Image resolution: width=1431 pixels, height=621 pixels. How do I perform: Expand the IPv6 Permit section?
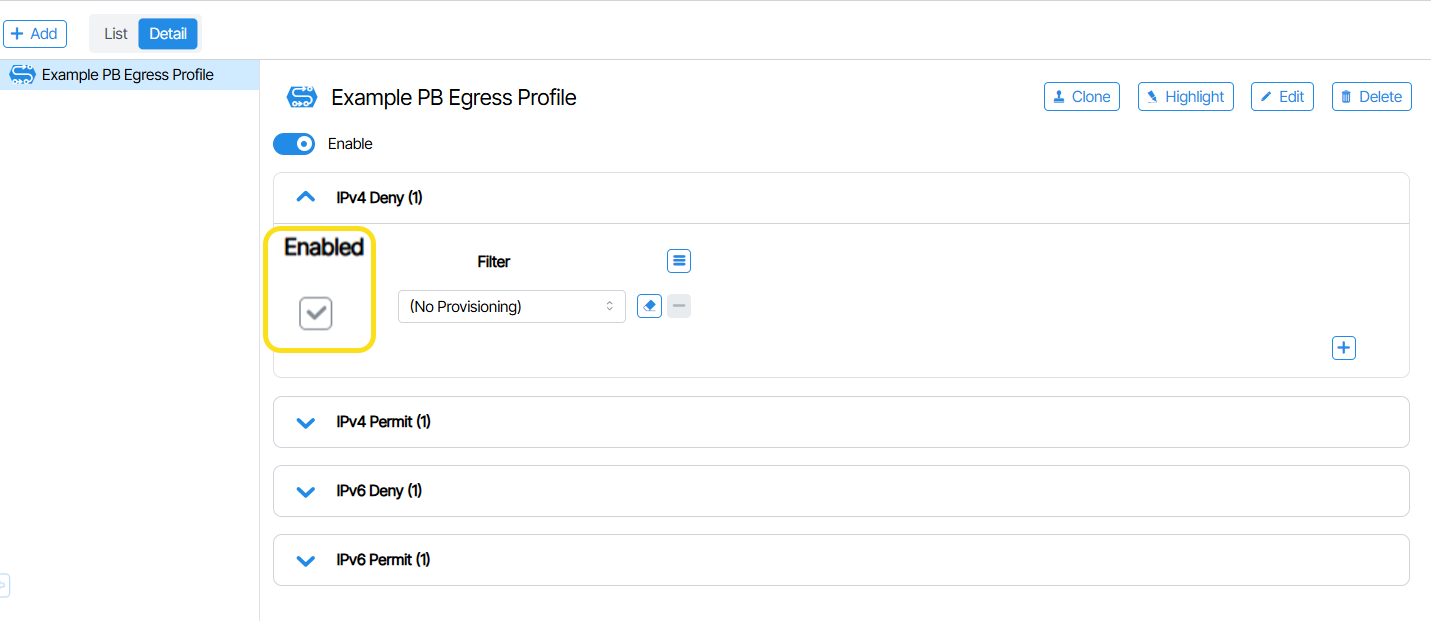coord(306,560)
